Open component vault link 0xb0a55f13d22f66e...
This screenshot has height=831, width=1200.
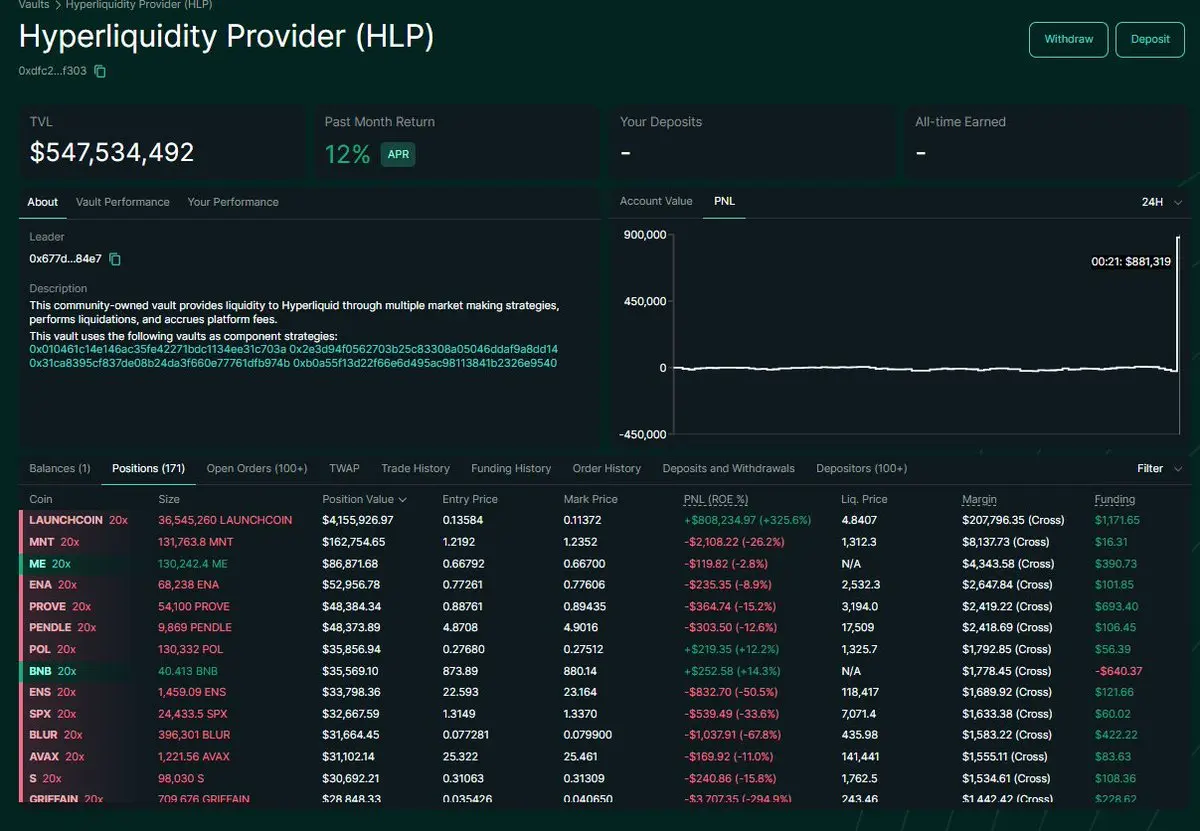(x=425, y=363)
